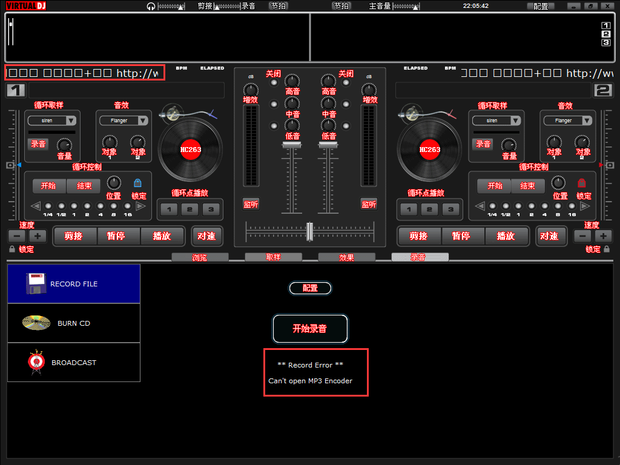The width and height of the screenshot is (620, 465).
Task: Select the RECORD FILE floppy disk icon
Action: pos(35,283)
